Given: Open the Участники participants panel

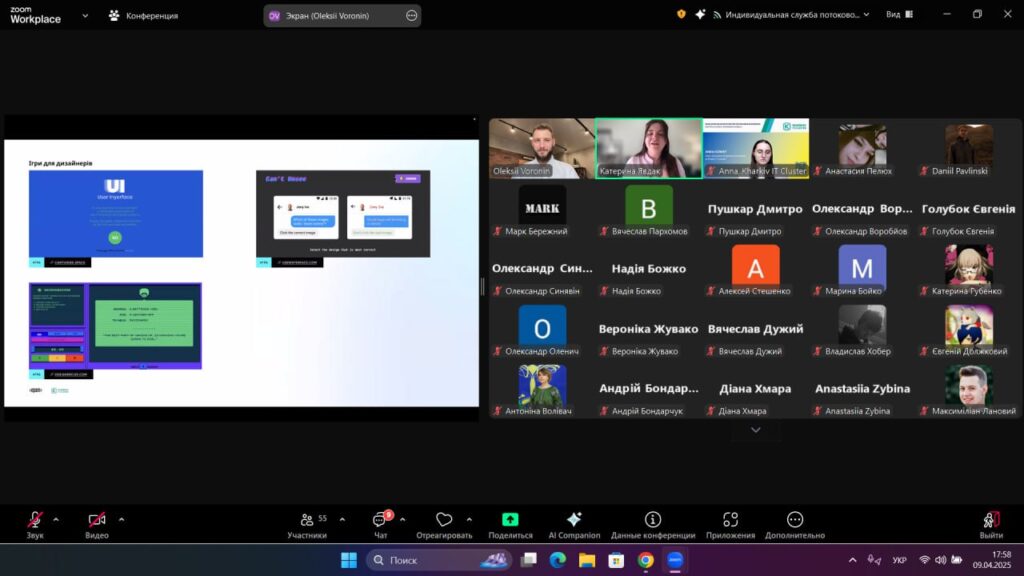Looking at the screenshot, I should (x=307, y=525).
